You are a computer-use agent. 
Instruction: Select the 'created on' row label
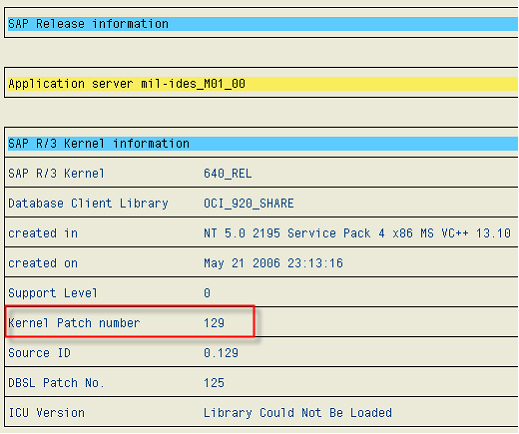43,263
